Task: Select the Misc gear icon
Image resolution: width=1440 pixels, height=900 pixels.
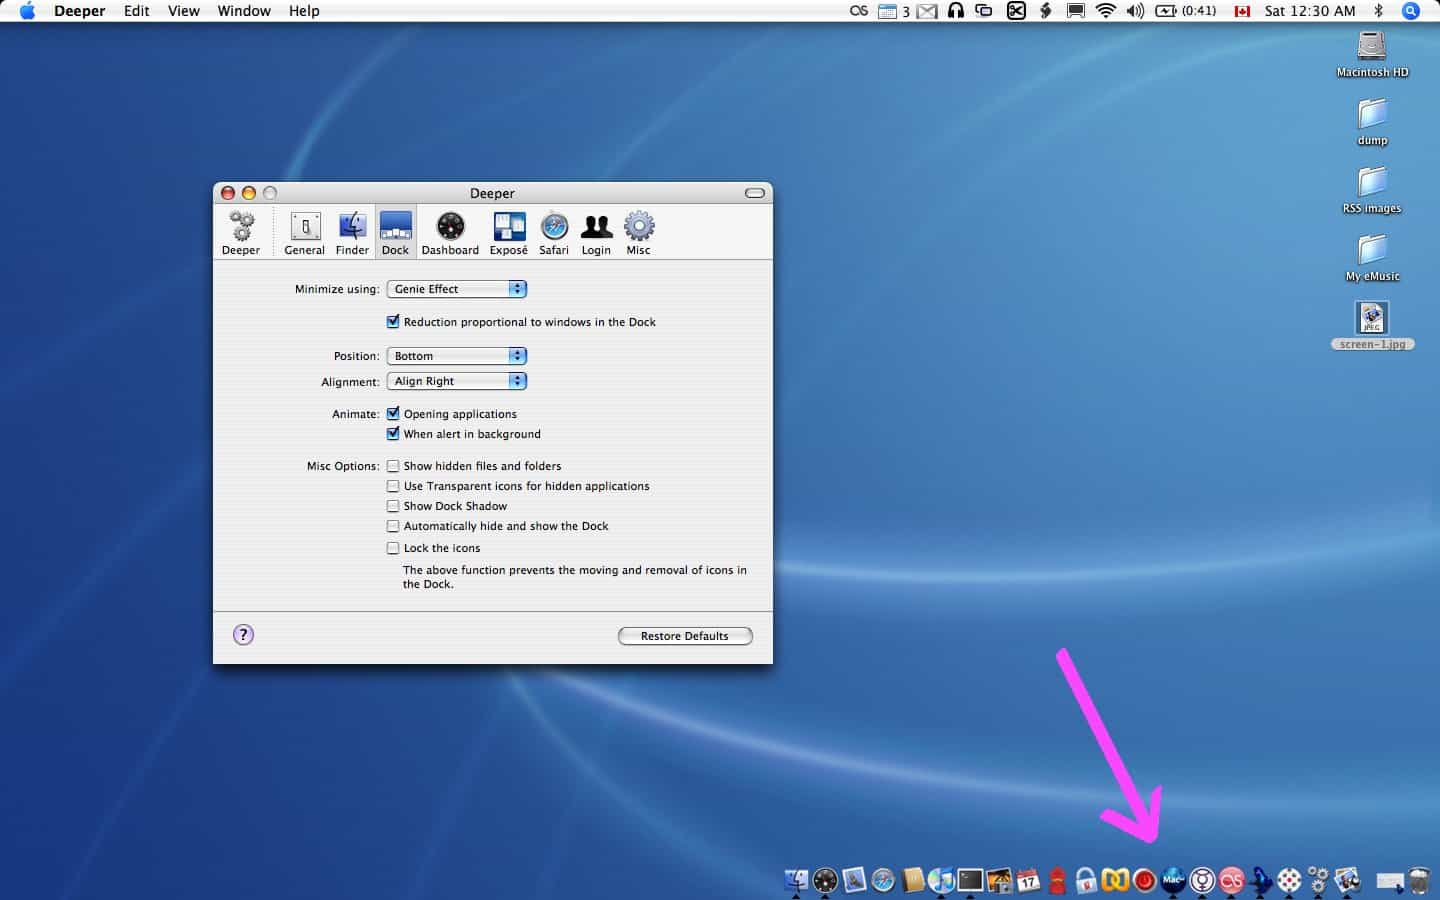Action: 638,231
